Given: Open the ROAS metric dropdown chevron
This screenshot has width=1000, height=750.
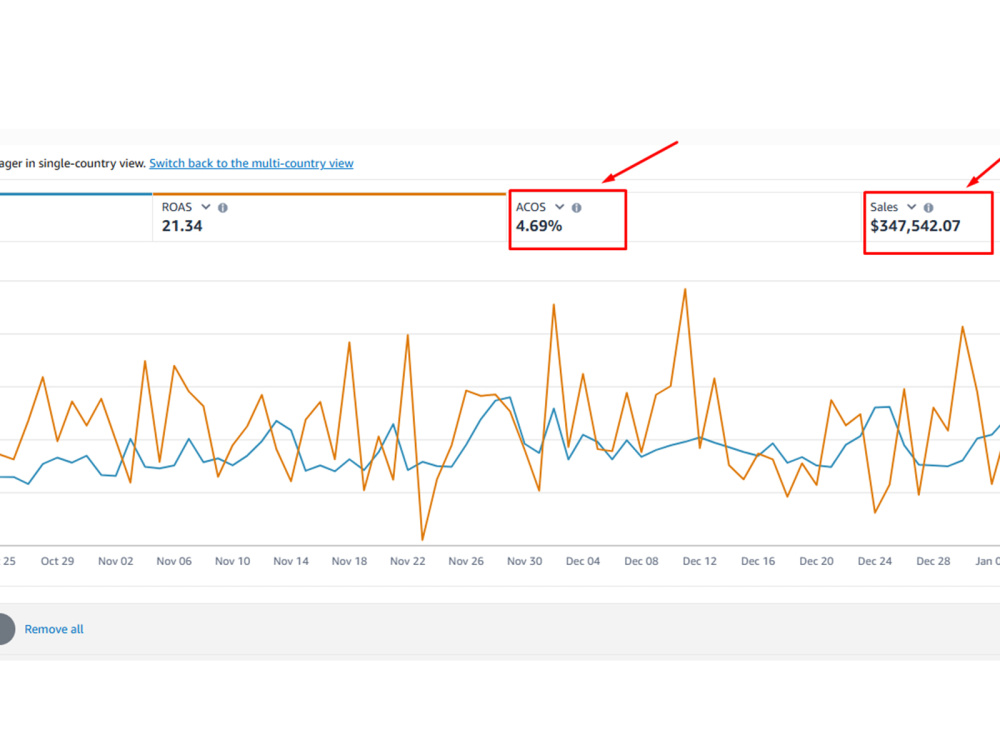Looking at the screenshot, I should tap(205, 207).
